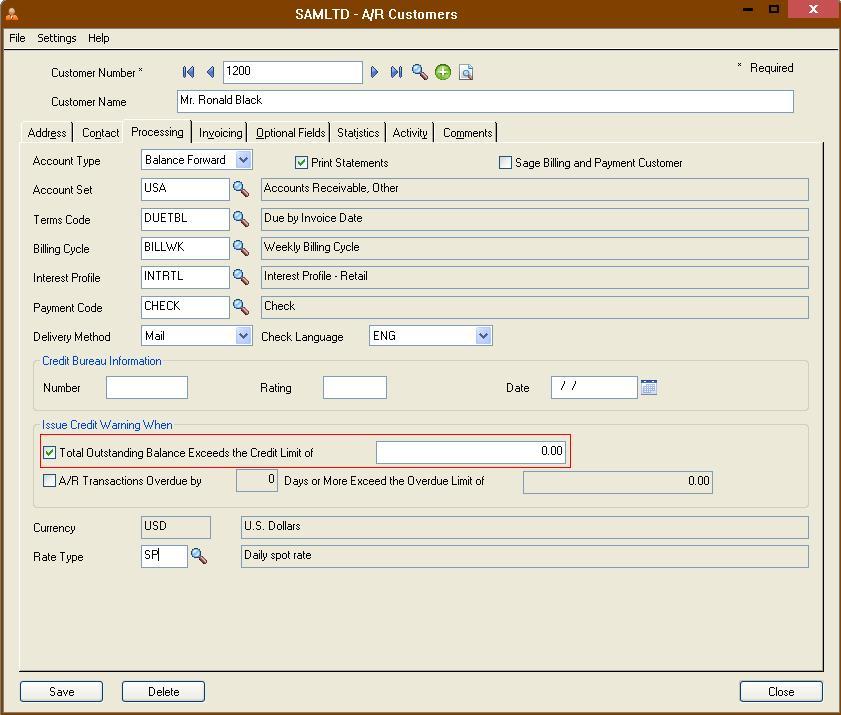Click the Credit Bureau Number field
This screenshot has width=841, height=715.
[147, 387]
